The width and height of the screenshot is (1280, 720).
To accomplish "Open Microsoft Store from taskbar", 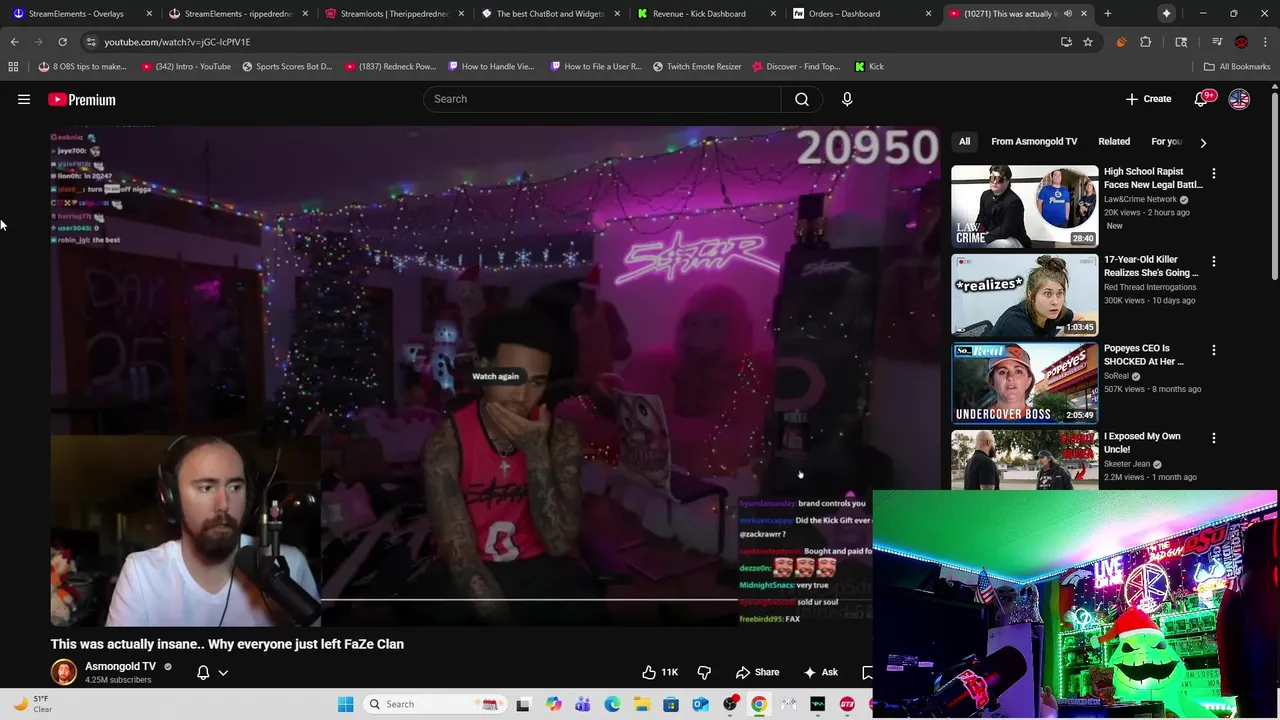I will pos(671,704).
